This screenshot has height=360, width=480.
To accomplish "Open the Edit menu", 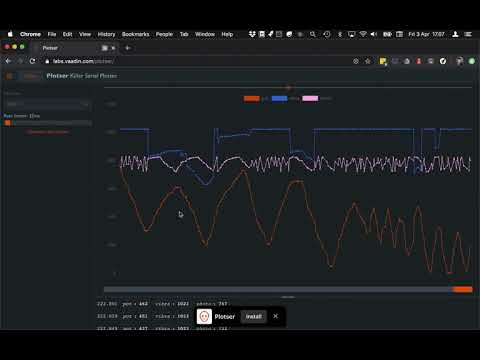I will (67, 34).
